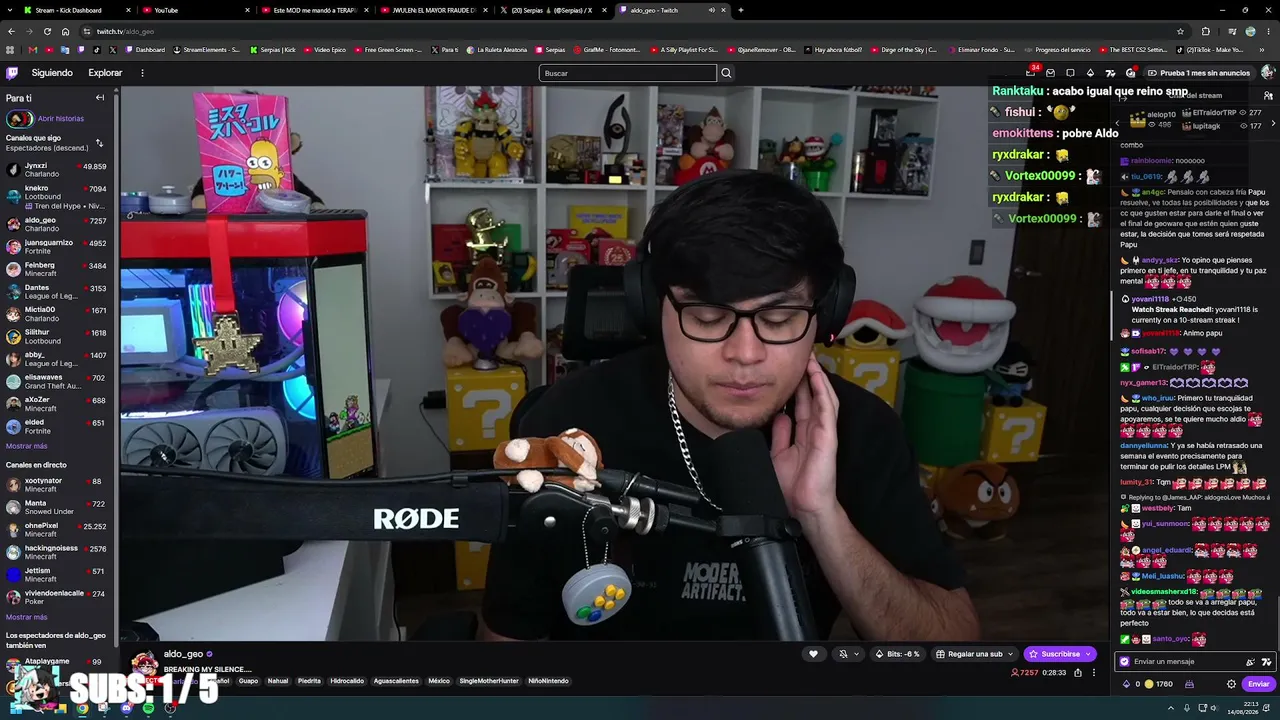This screenshot has height=720, width=1280.
Task: Reload the browser page
Action: click(48, 31)
